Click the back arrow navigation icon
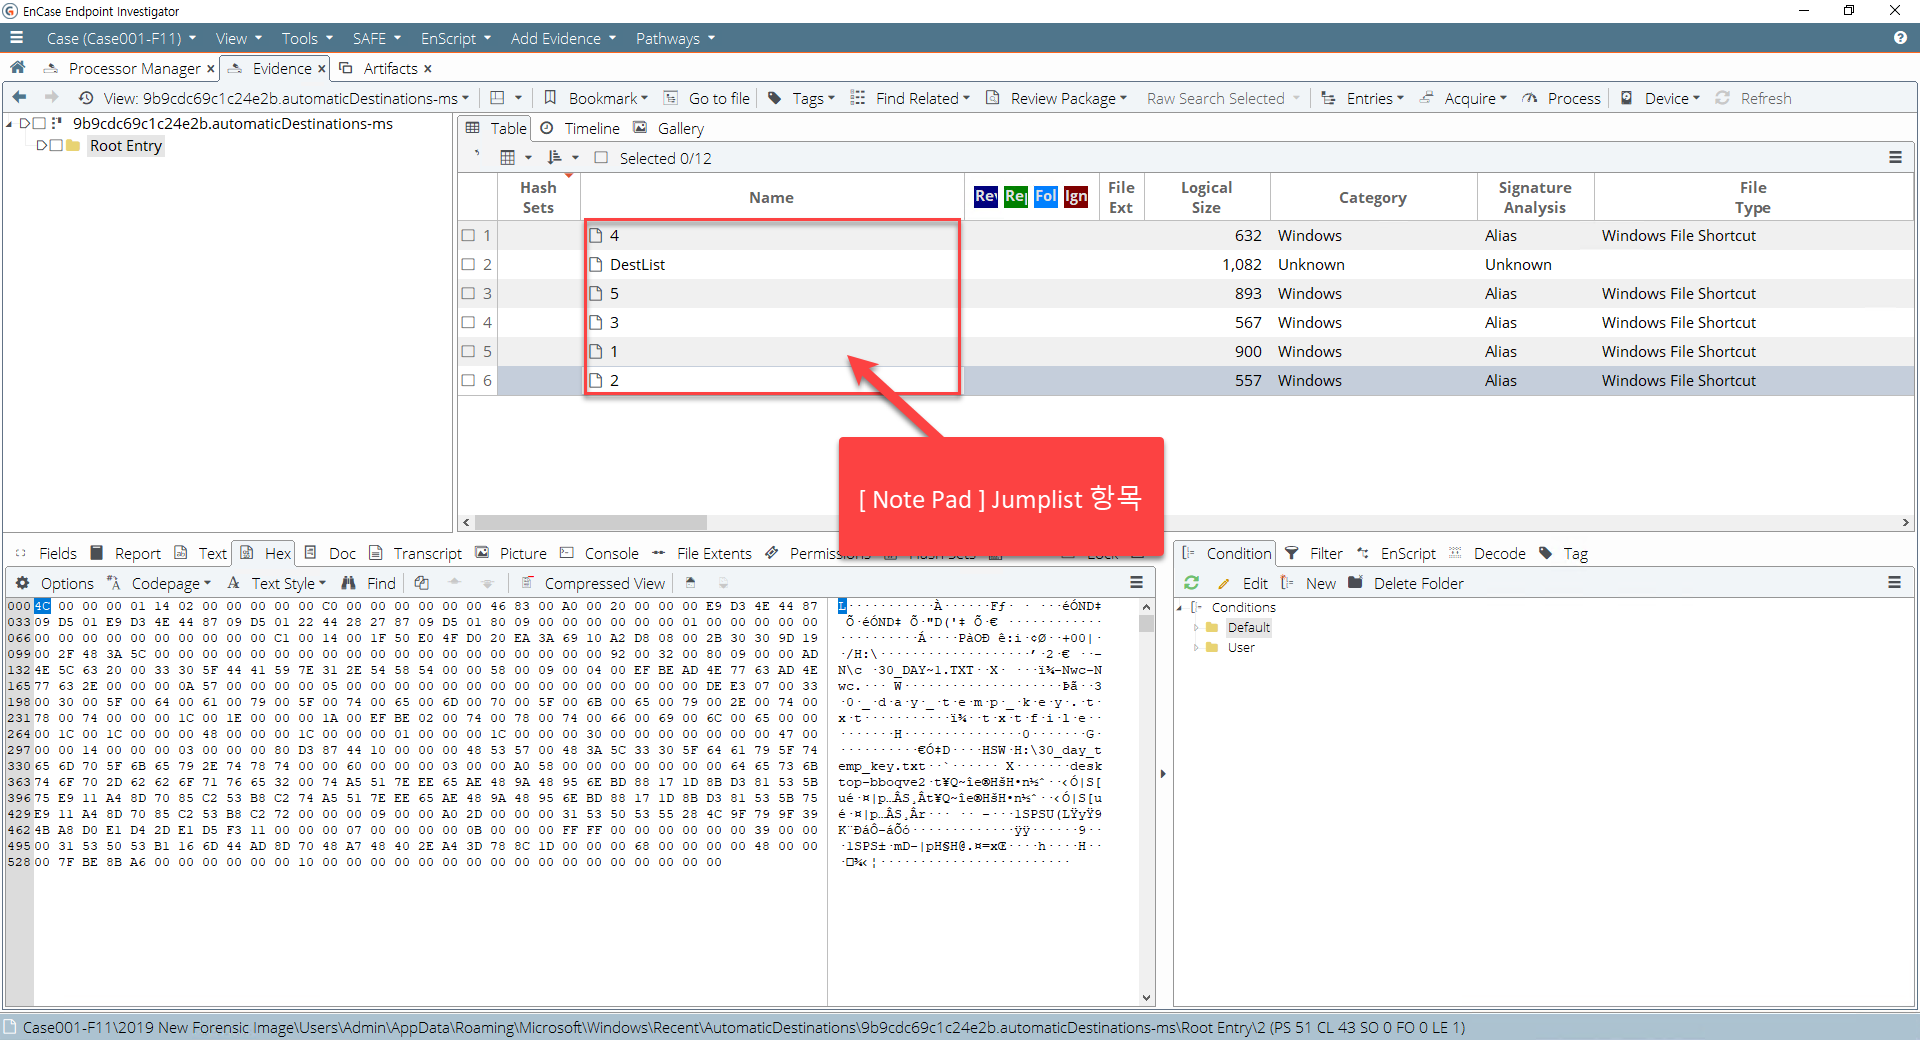Screen dimensions: 1920x1040 click(19, 98)
